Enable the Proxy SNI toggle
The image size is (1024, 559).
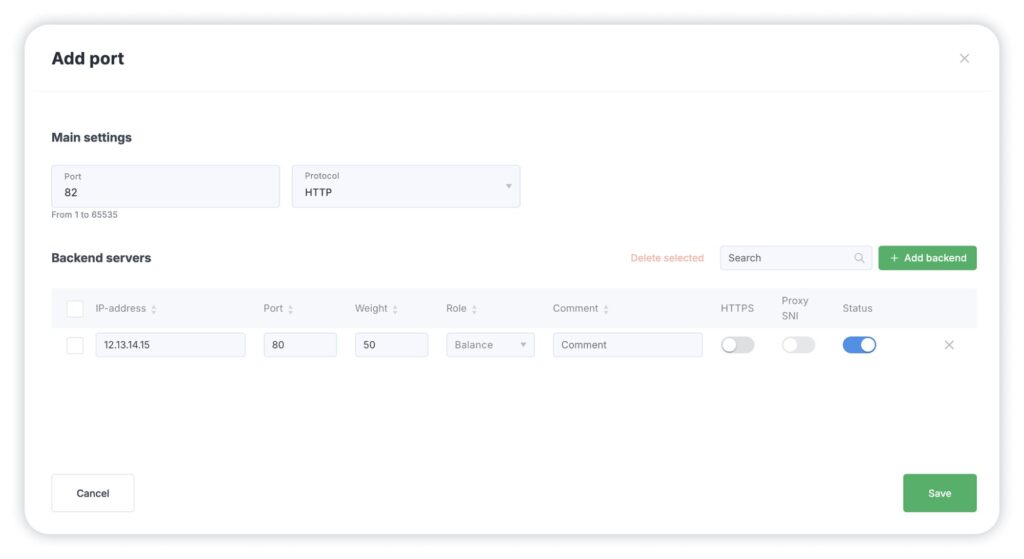pyautogui.click(x=798, y=345)
